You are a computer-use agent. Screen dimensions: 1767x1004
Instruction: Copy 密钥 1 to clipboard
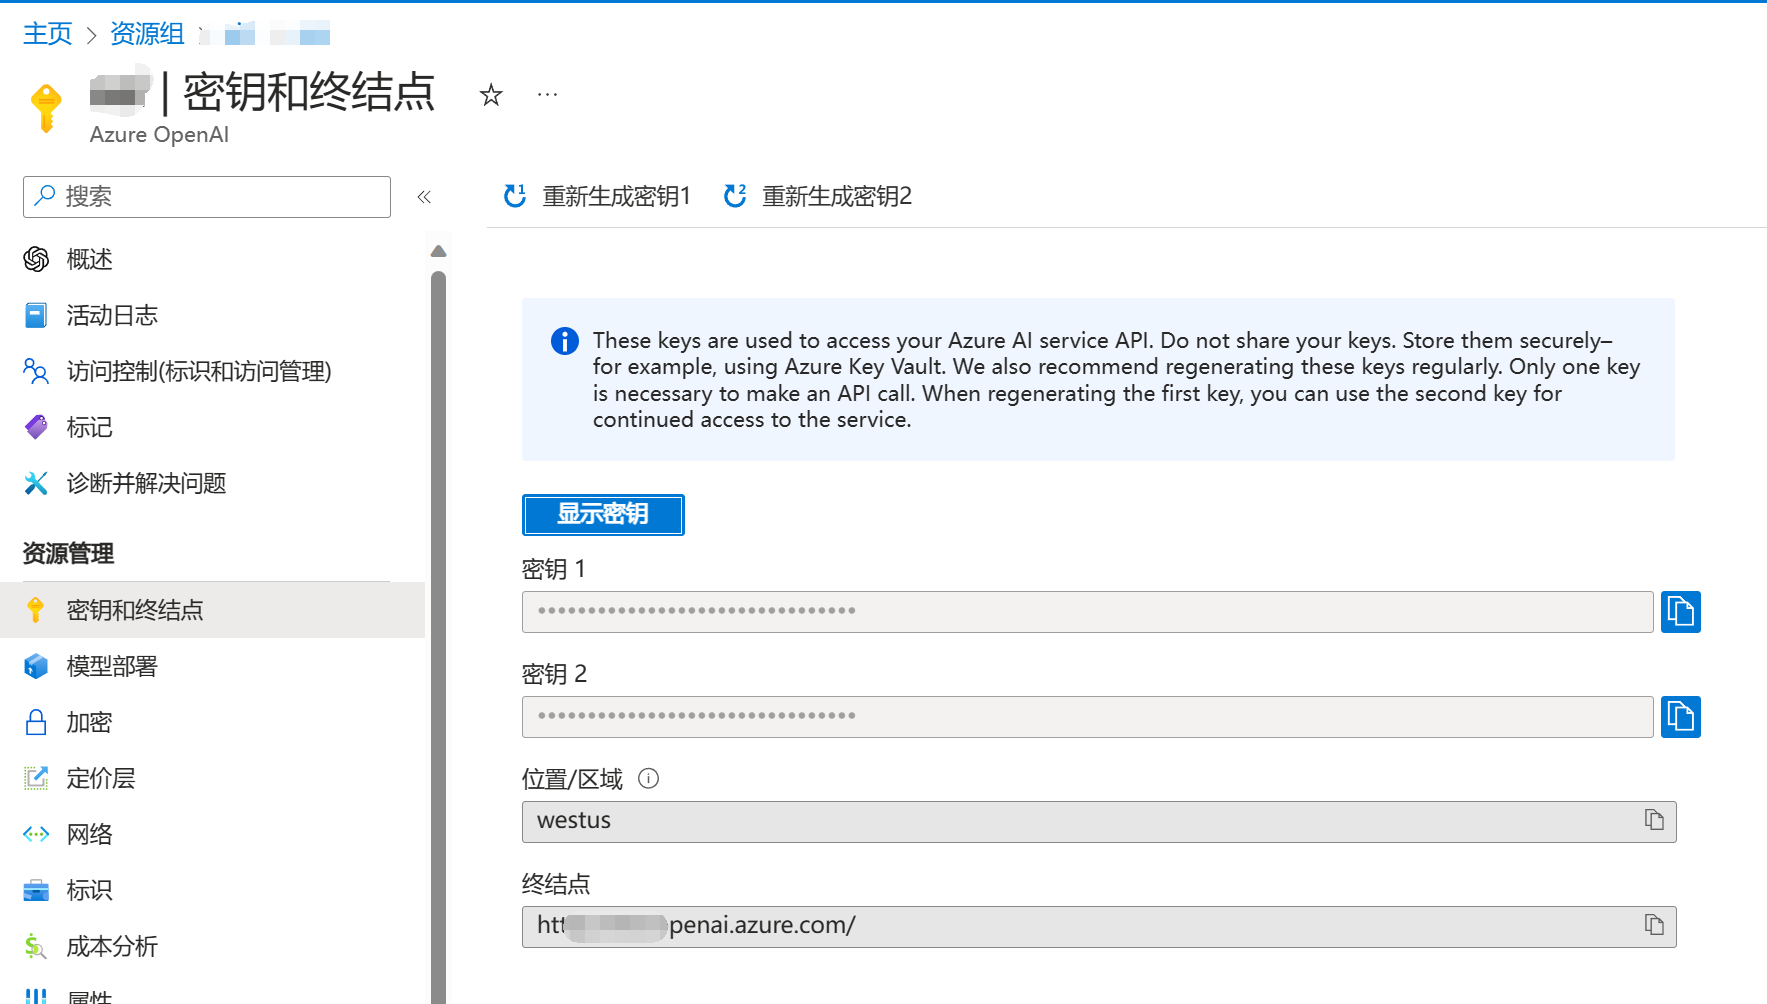[1680, 612]
